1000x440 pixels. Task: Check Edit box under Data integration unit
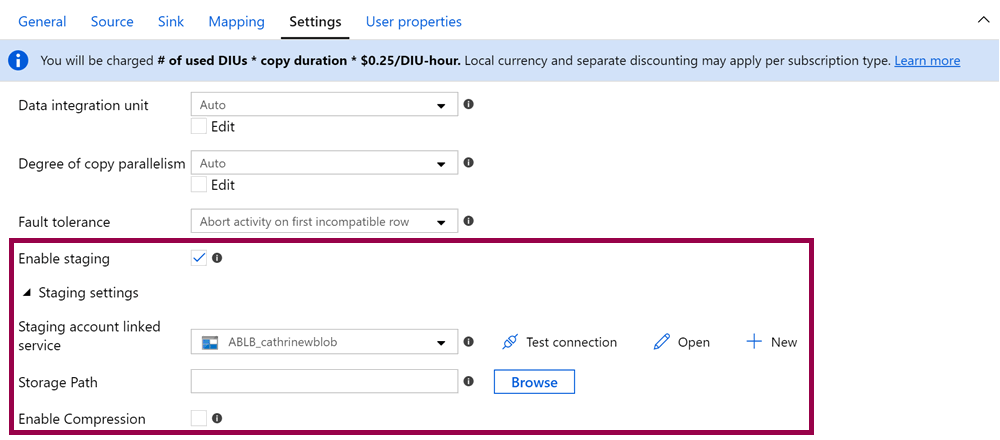199,126
